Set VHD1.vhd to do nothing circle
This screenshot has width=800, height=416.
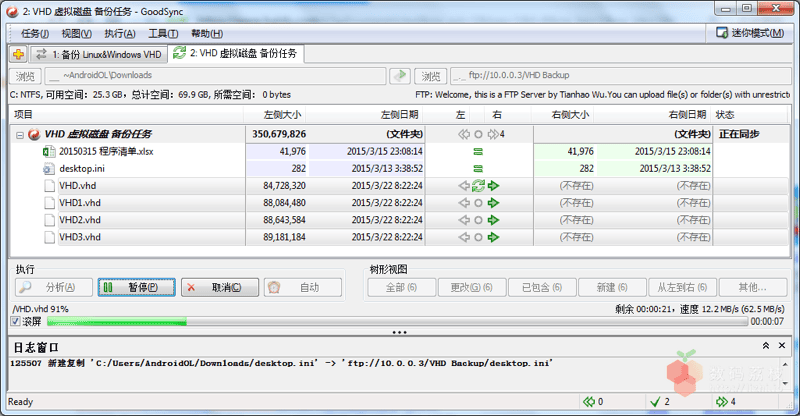click(478, 203)
